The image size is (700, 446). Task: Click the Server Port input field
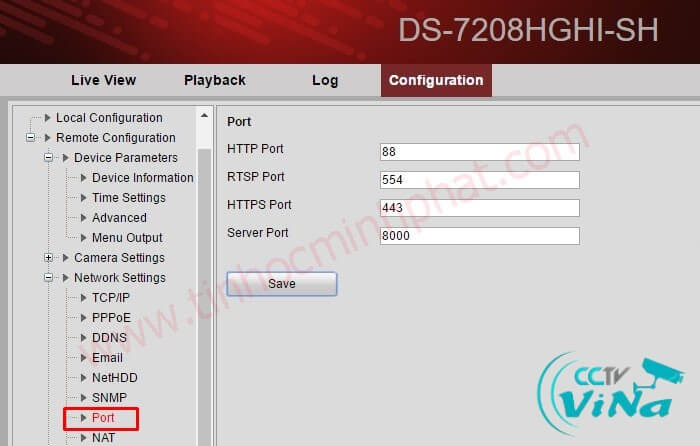[479, 236]
